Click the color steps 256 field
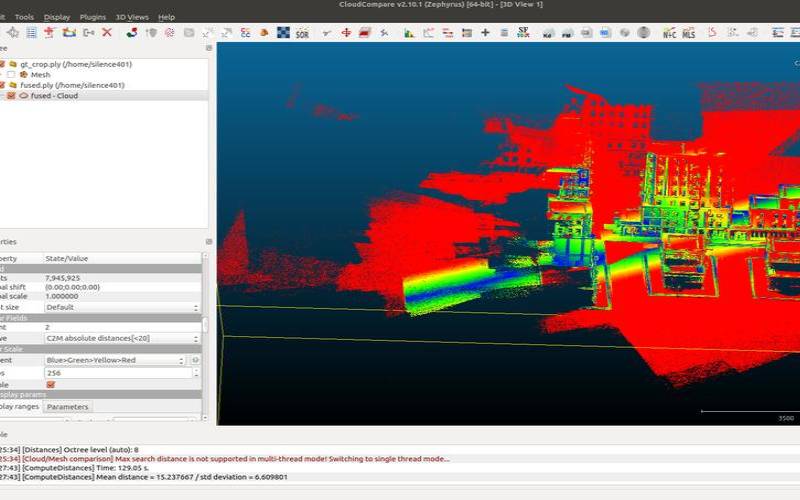Image resolution: width=800 pixels, height=500 pixels. [x=118, y=373]
